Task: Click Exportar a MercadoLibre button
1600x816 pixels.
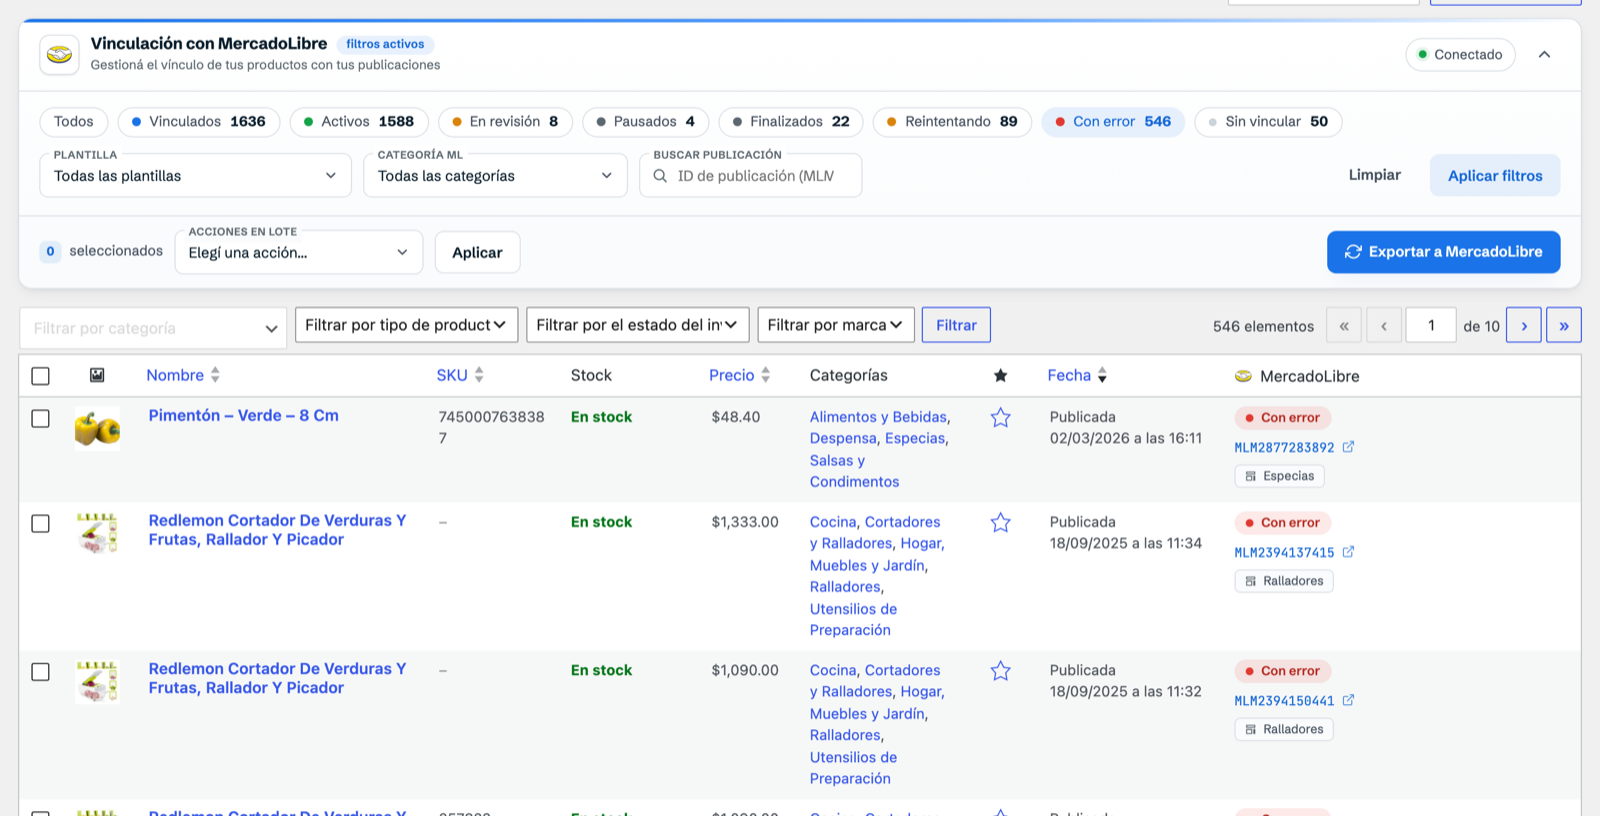Action: (x=1444, y=252)
